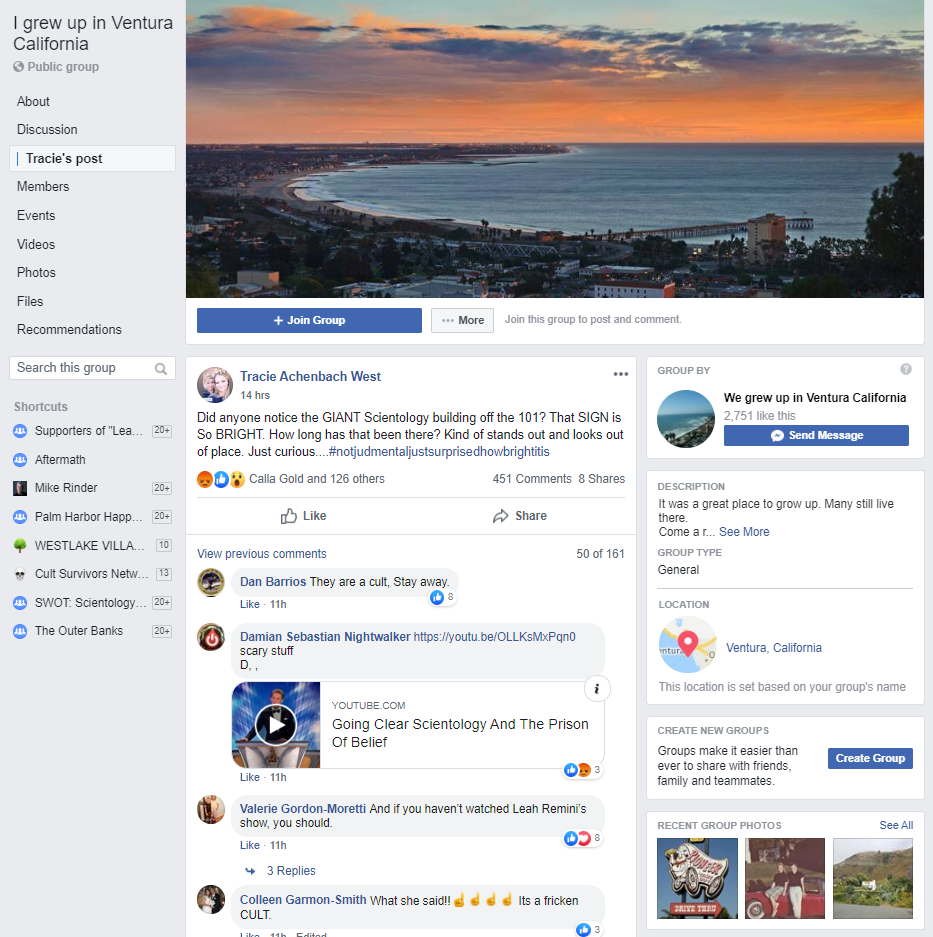933x937 pixels.
Task: Open the WESTLAKE VILLA tree icon shortcut
Action: (20, 546)
